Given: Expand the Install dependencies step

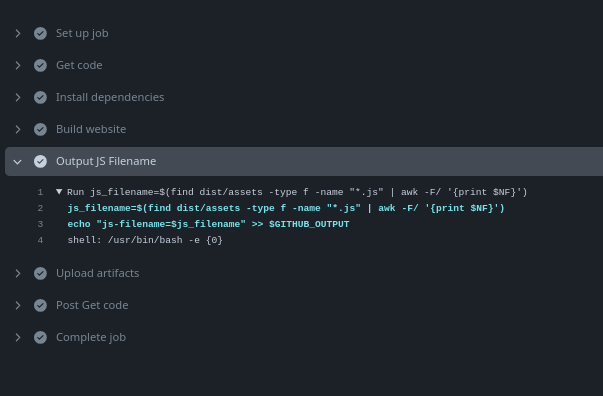Looking at the screenshot, I should pyautogui.click(x=18, y=97).
